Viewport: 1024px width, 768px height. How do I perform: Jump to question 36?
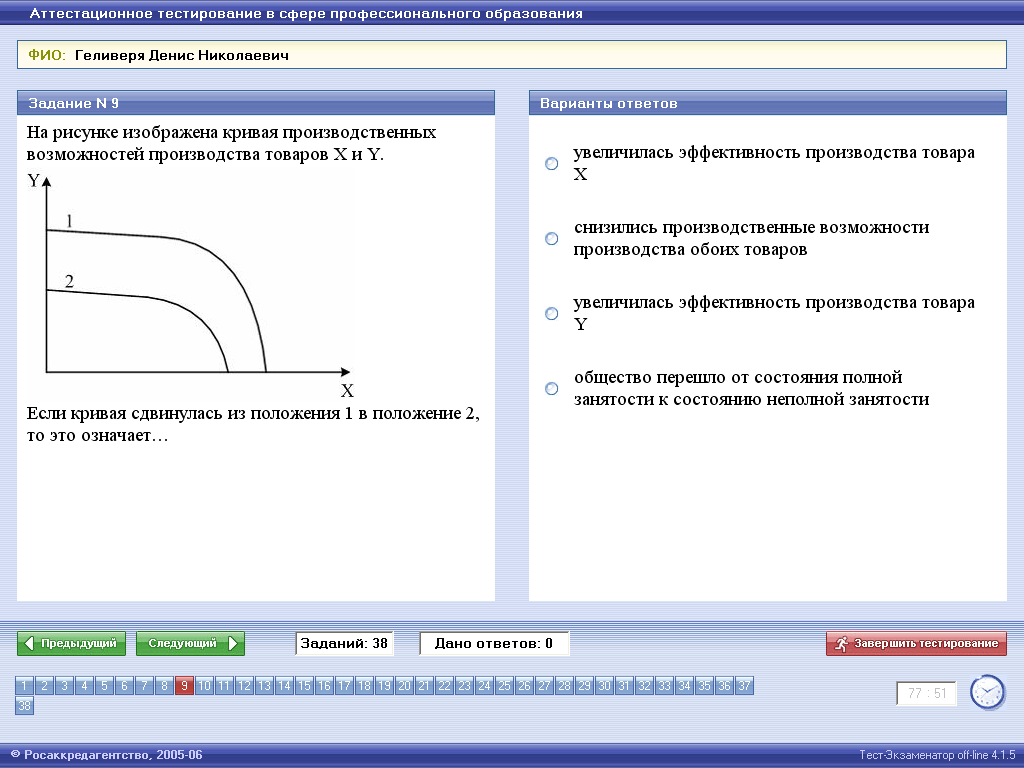[724, 686]
